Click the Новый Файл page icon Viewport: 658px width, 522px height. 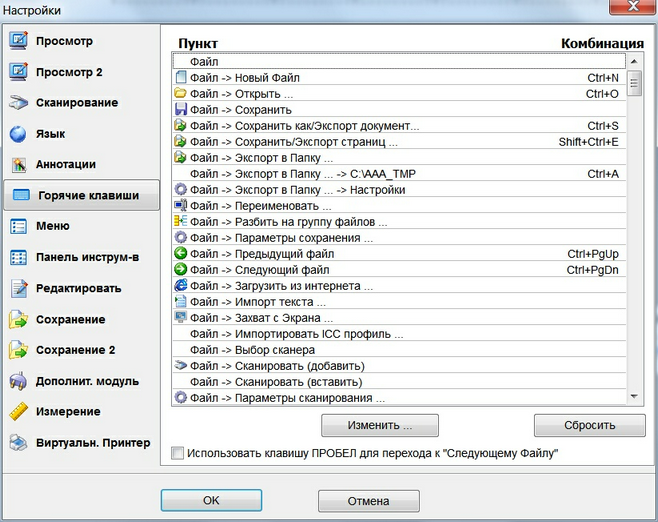(180, 77)
